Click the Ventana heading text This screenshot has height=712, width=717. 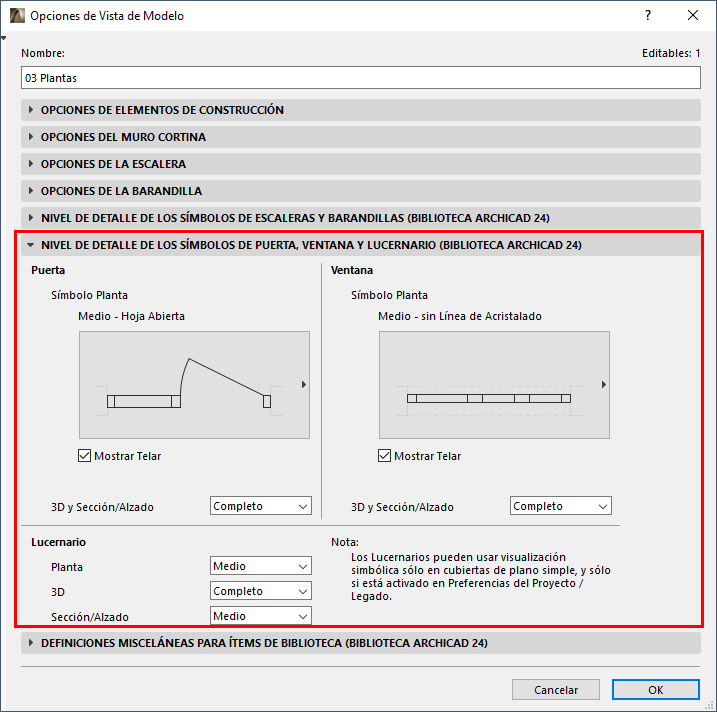coord(352,270)
